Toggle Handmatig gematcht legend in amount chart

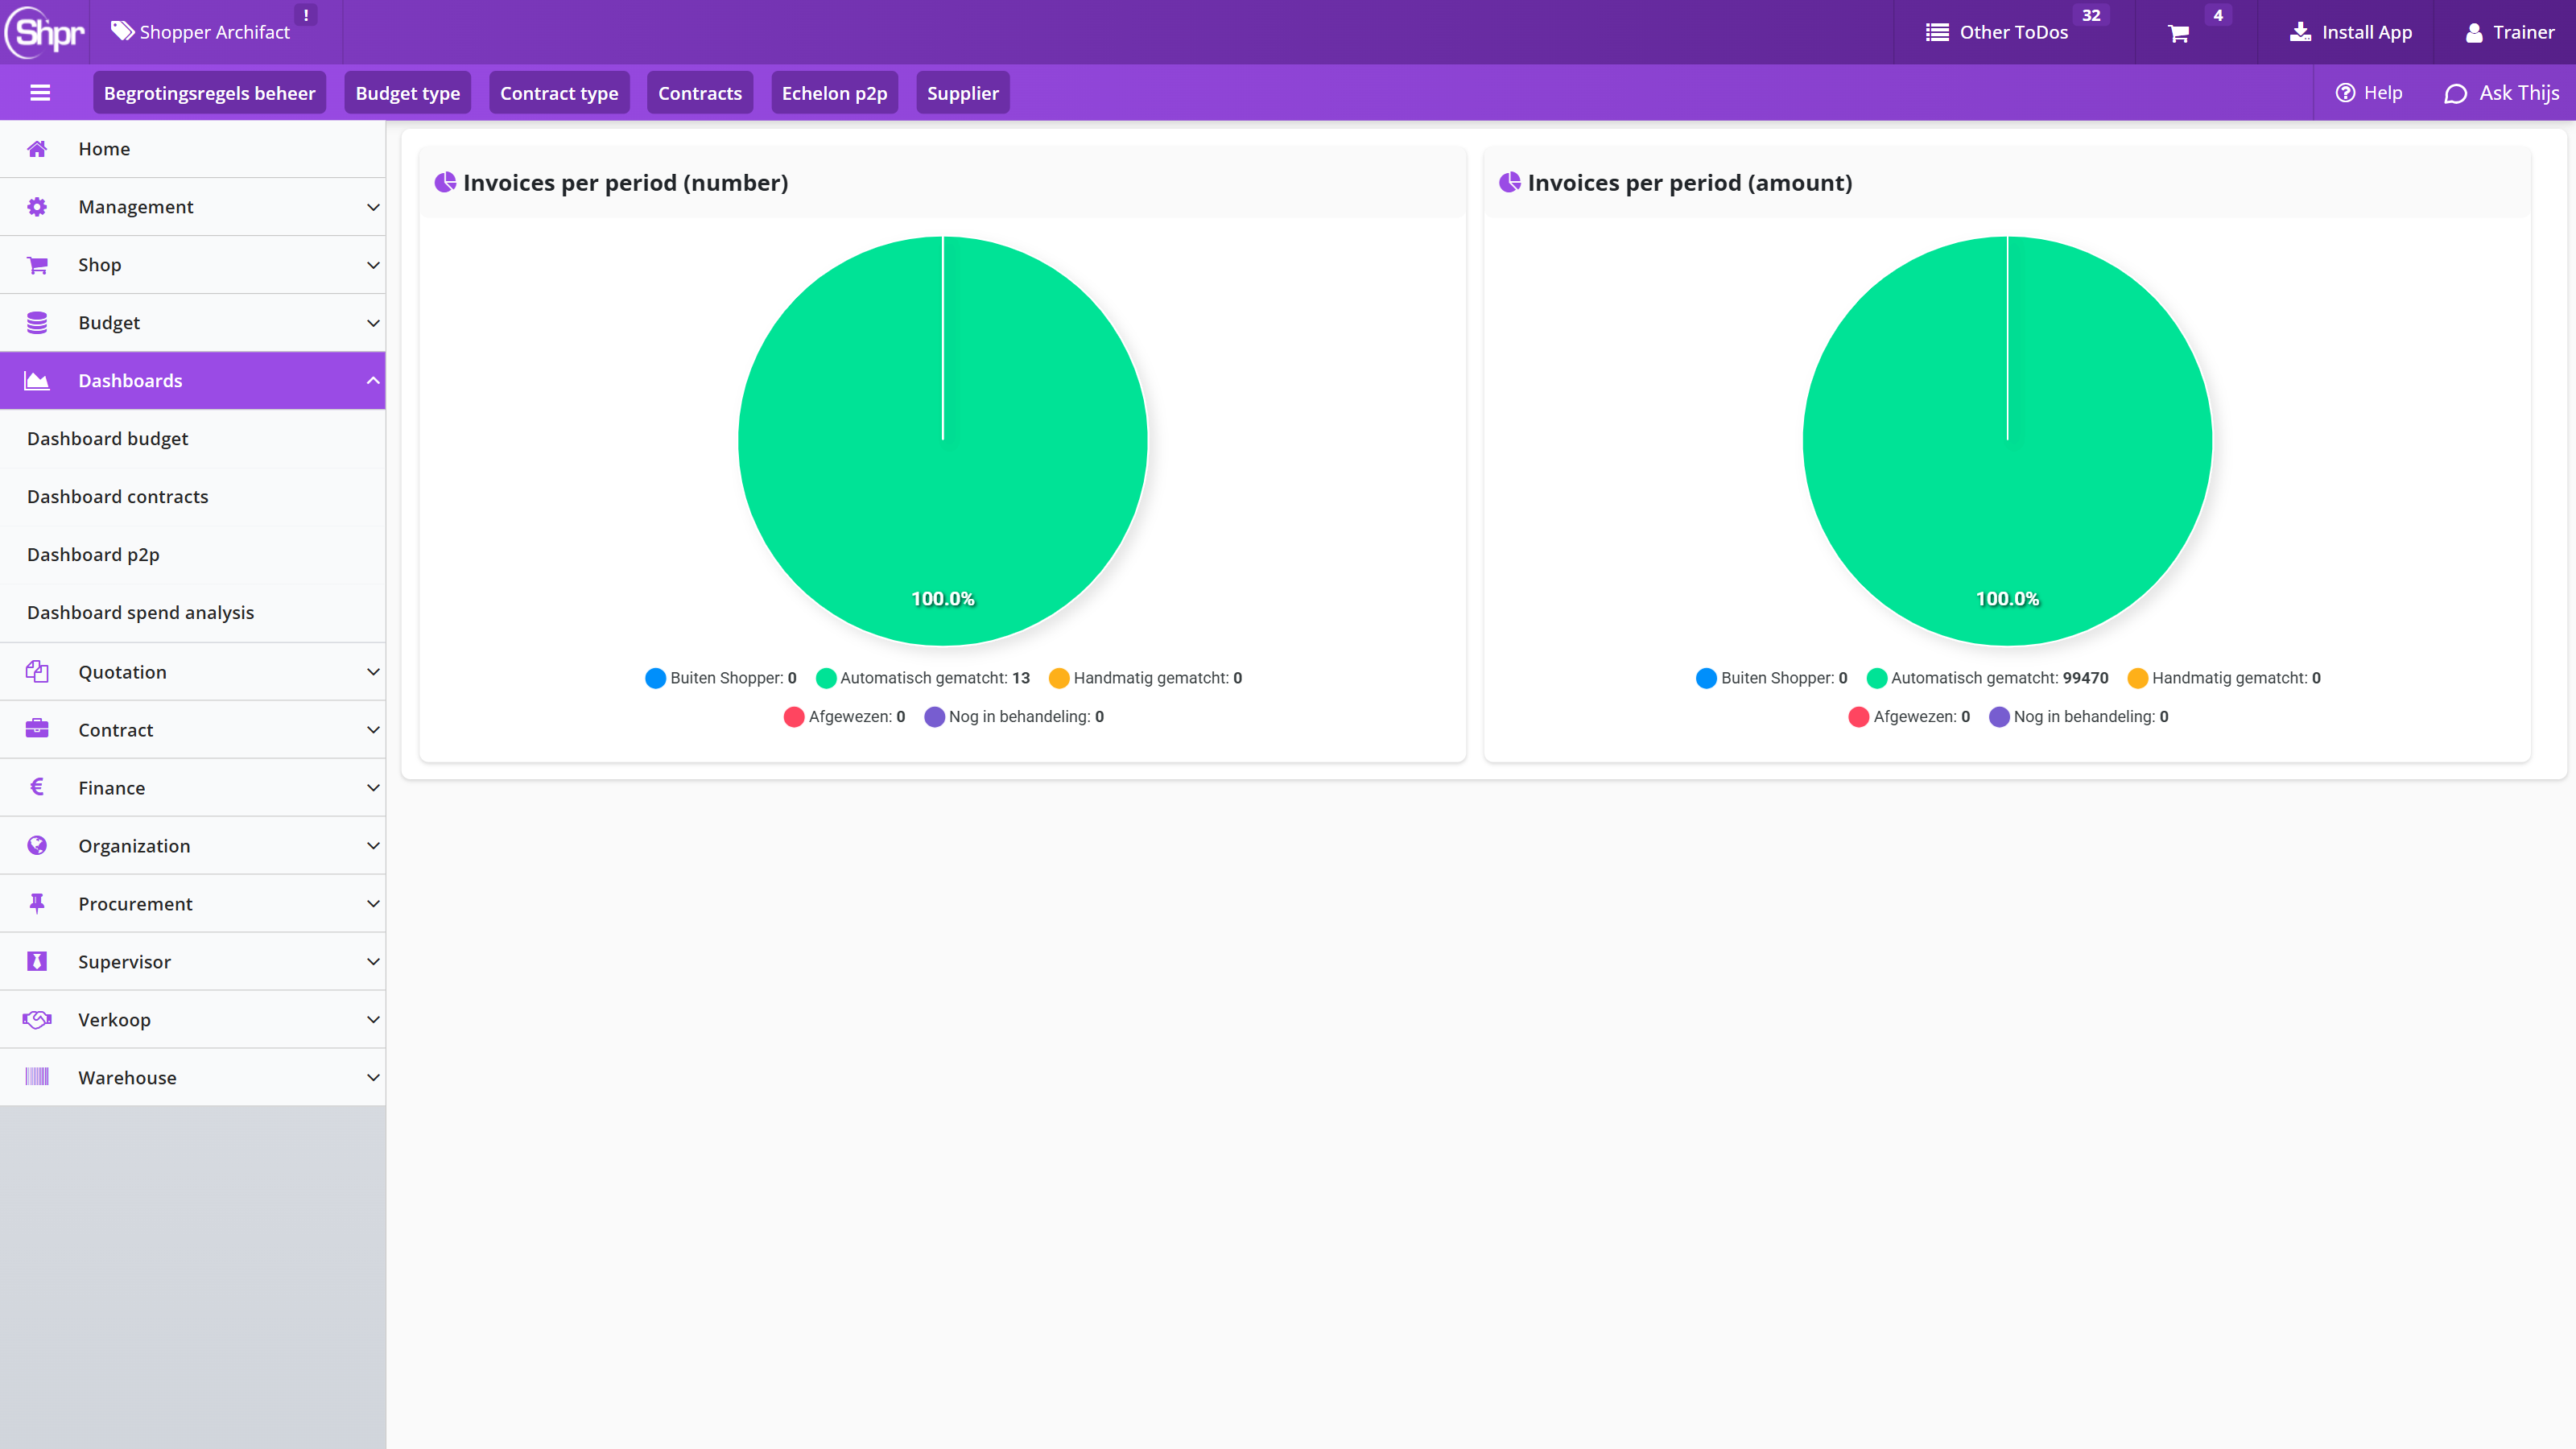2224,678
